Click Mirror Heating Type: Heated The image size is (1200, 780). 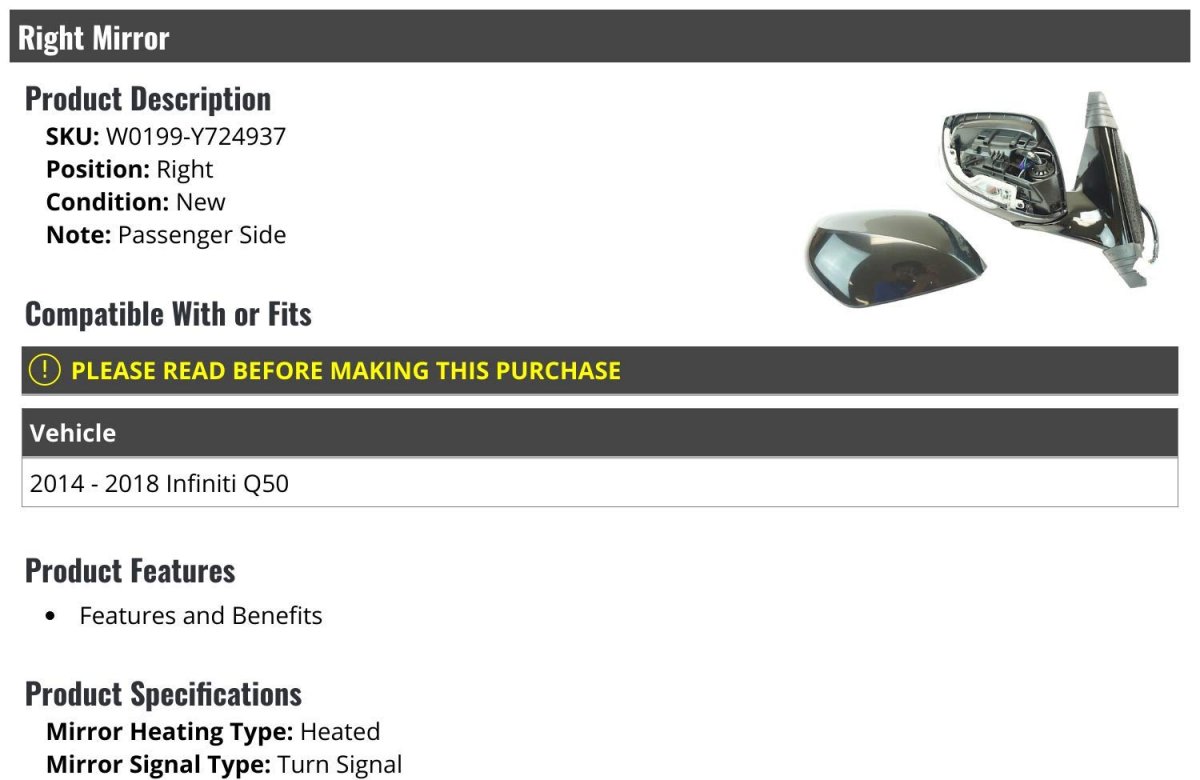tap(213, 731)
